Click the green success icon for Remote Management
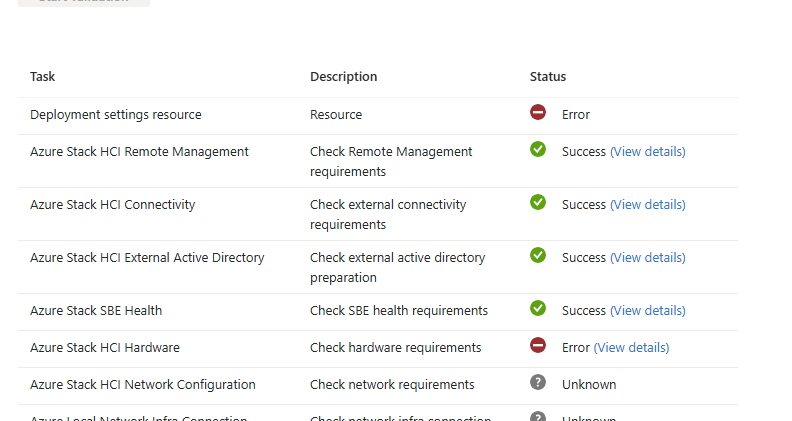792x421 pixels. pos(538,149)
